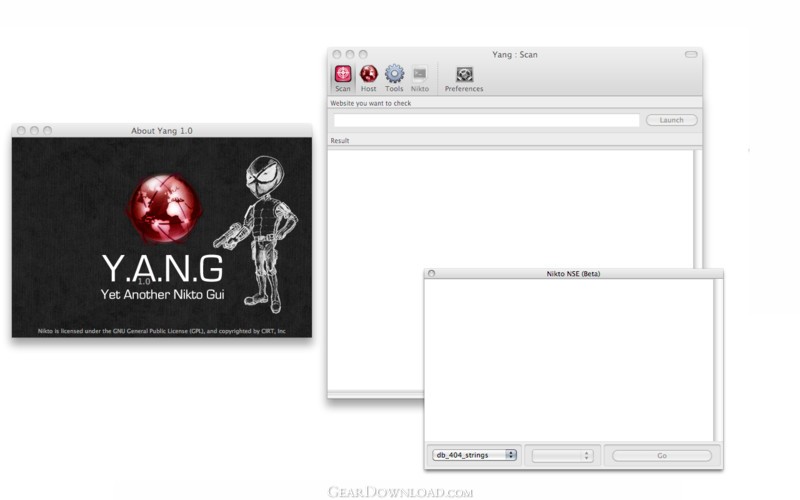Close the Yang : Scan window

coord(337,54)
